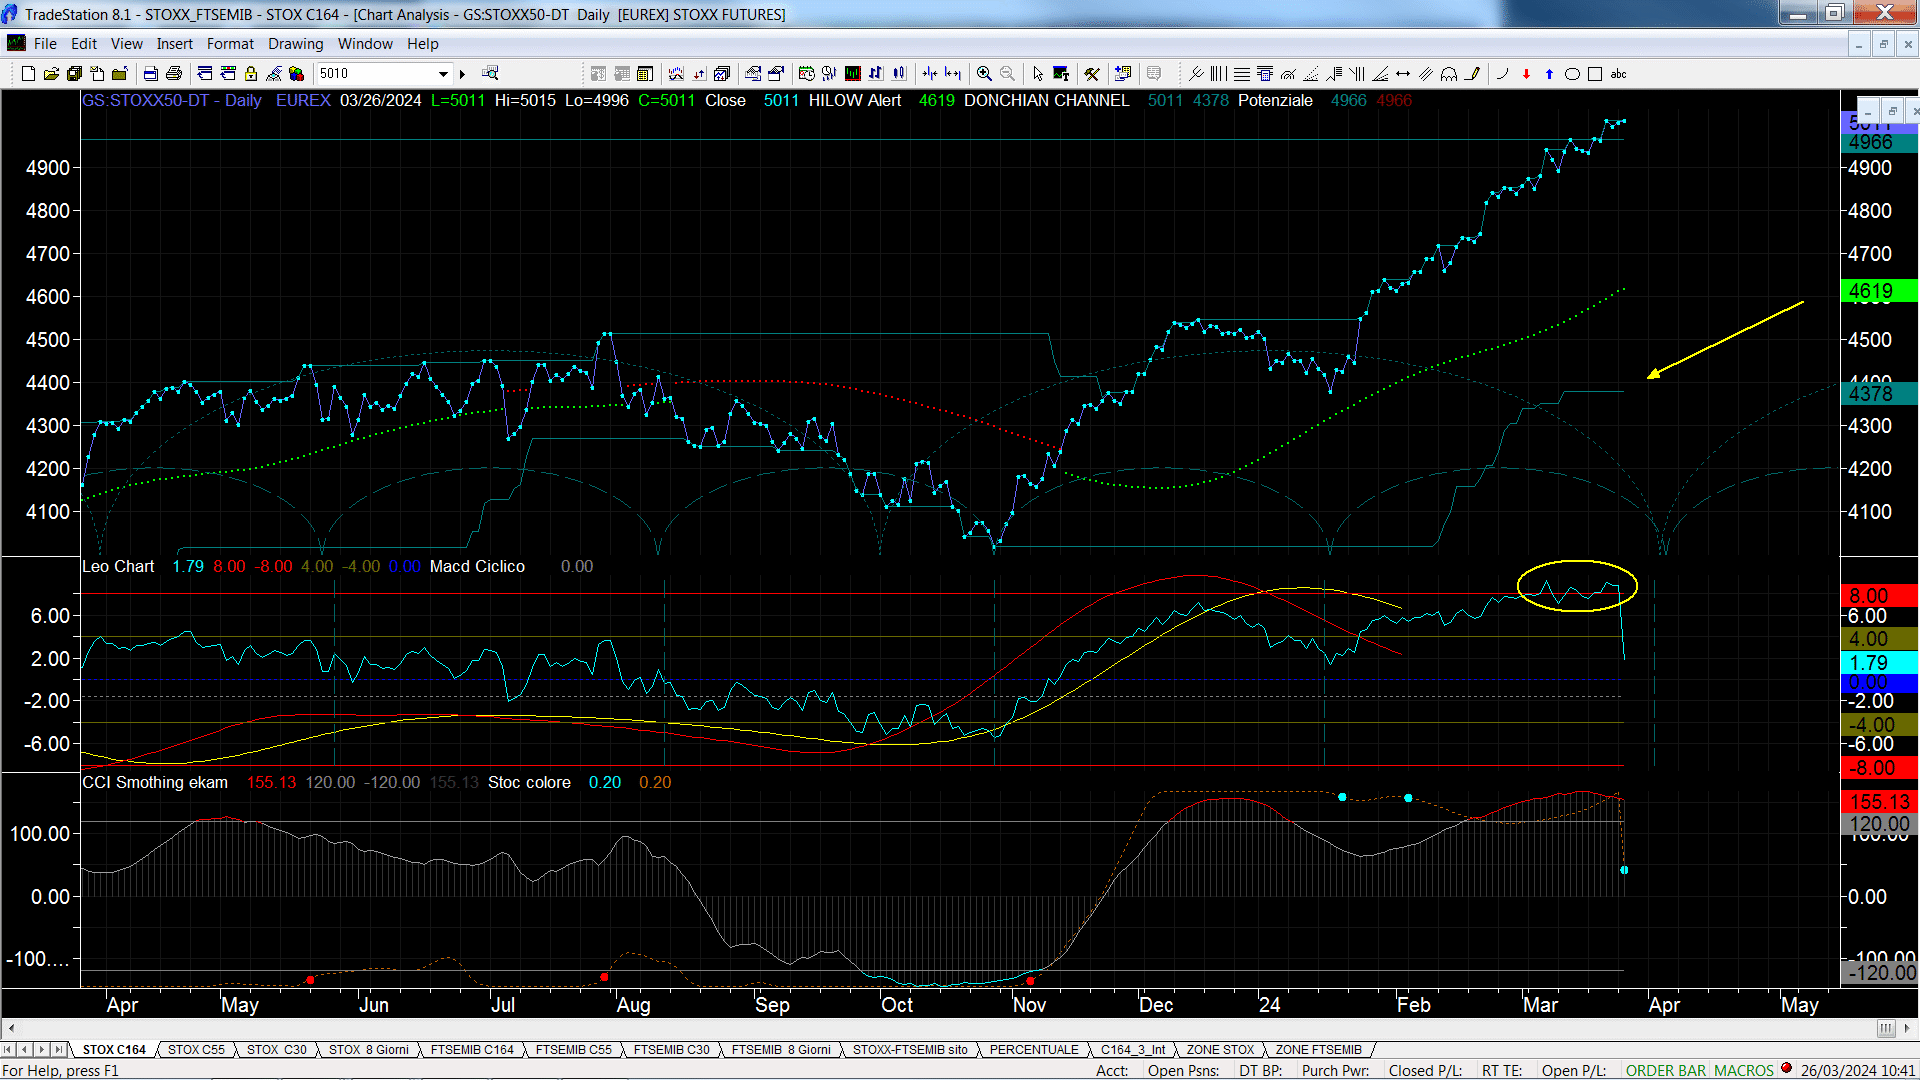Click the red 155.13 CCI axis label
Screen dimensions: 1920x1080
[1878, 802]
